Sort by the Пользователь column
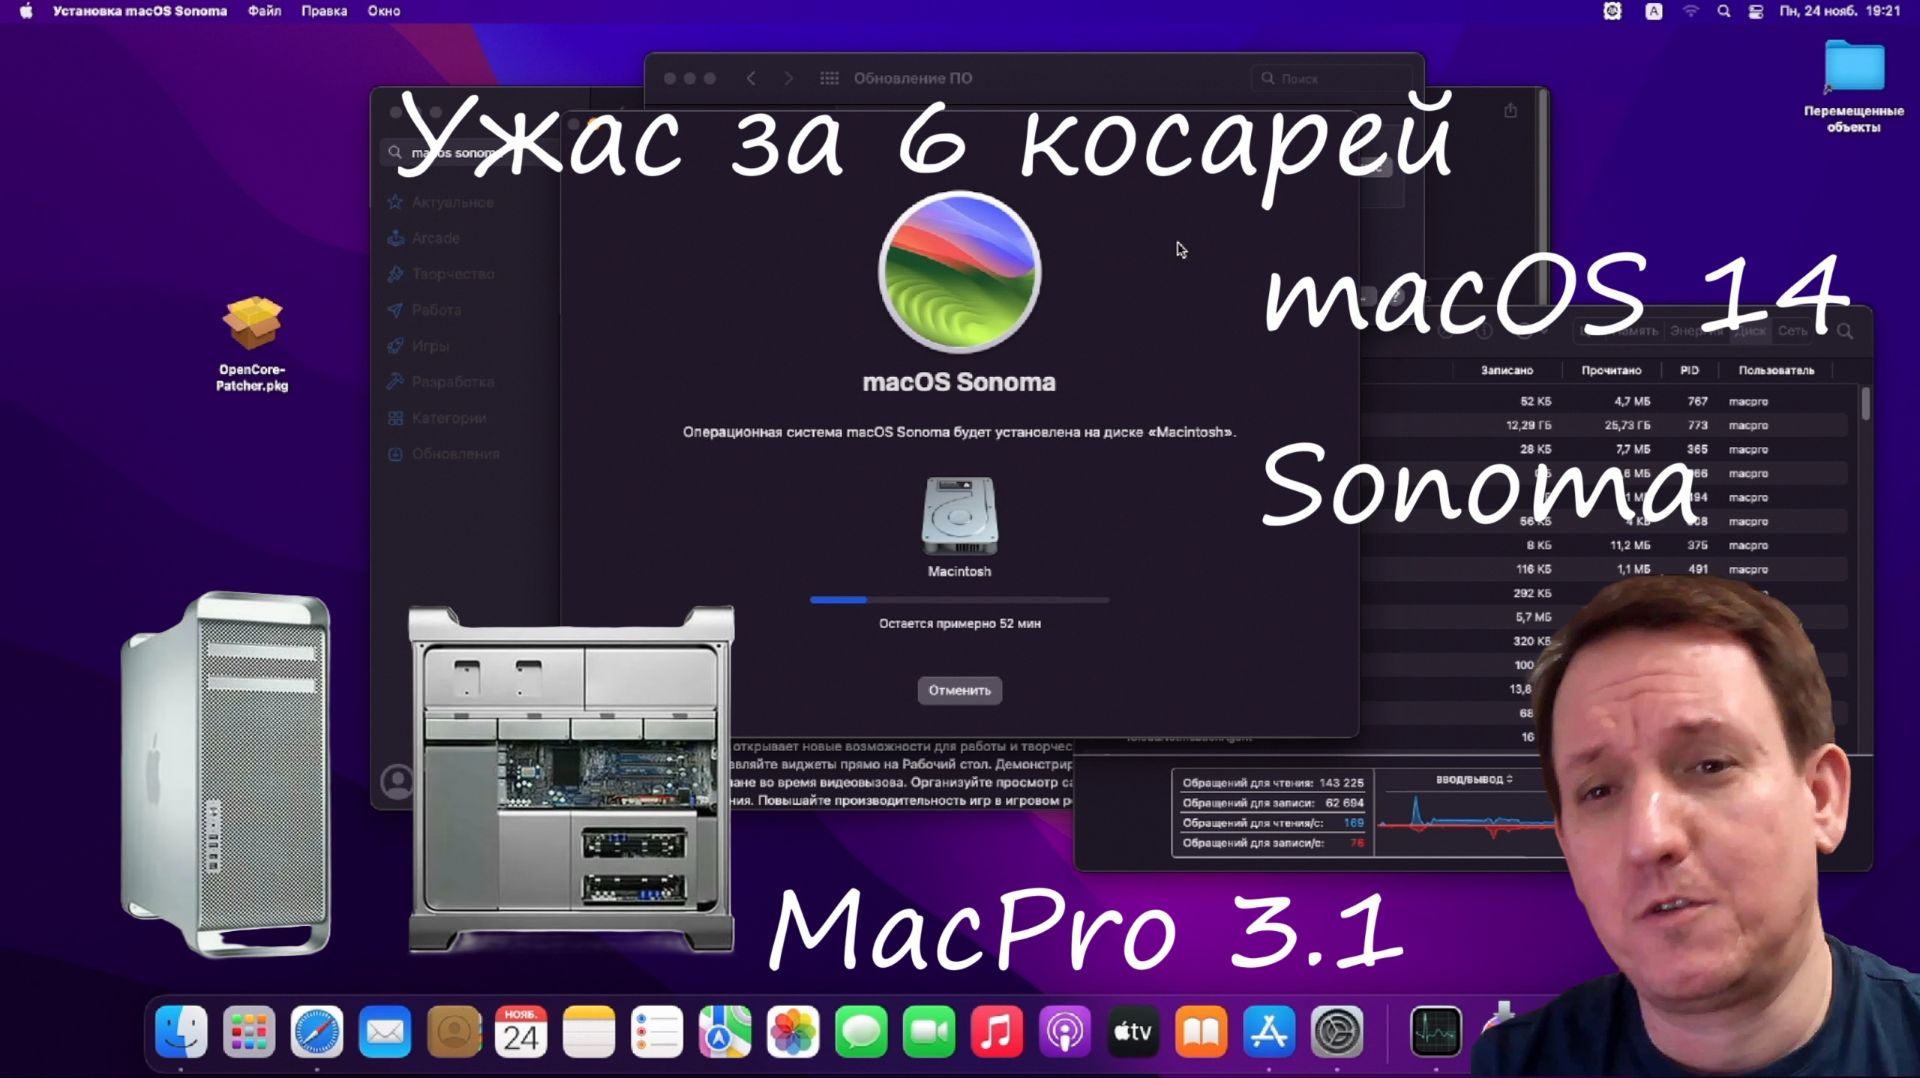This screenshot has width=1920, height=1078. coord(1776,370)
